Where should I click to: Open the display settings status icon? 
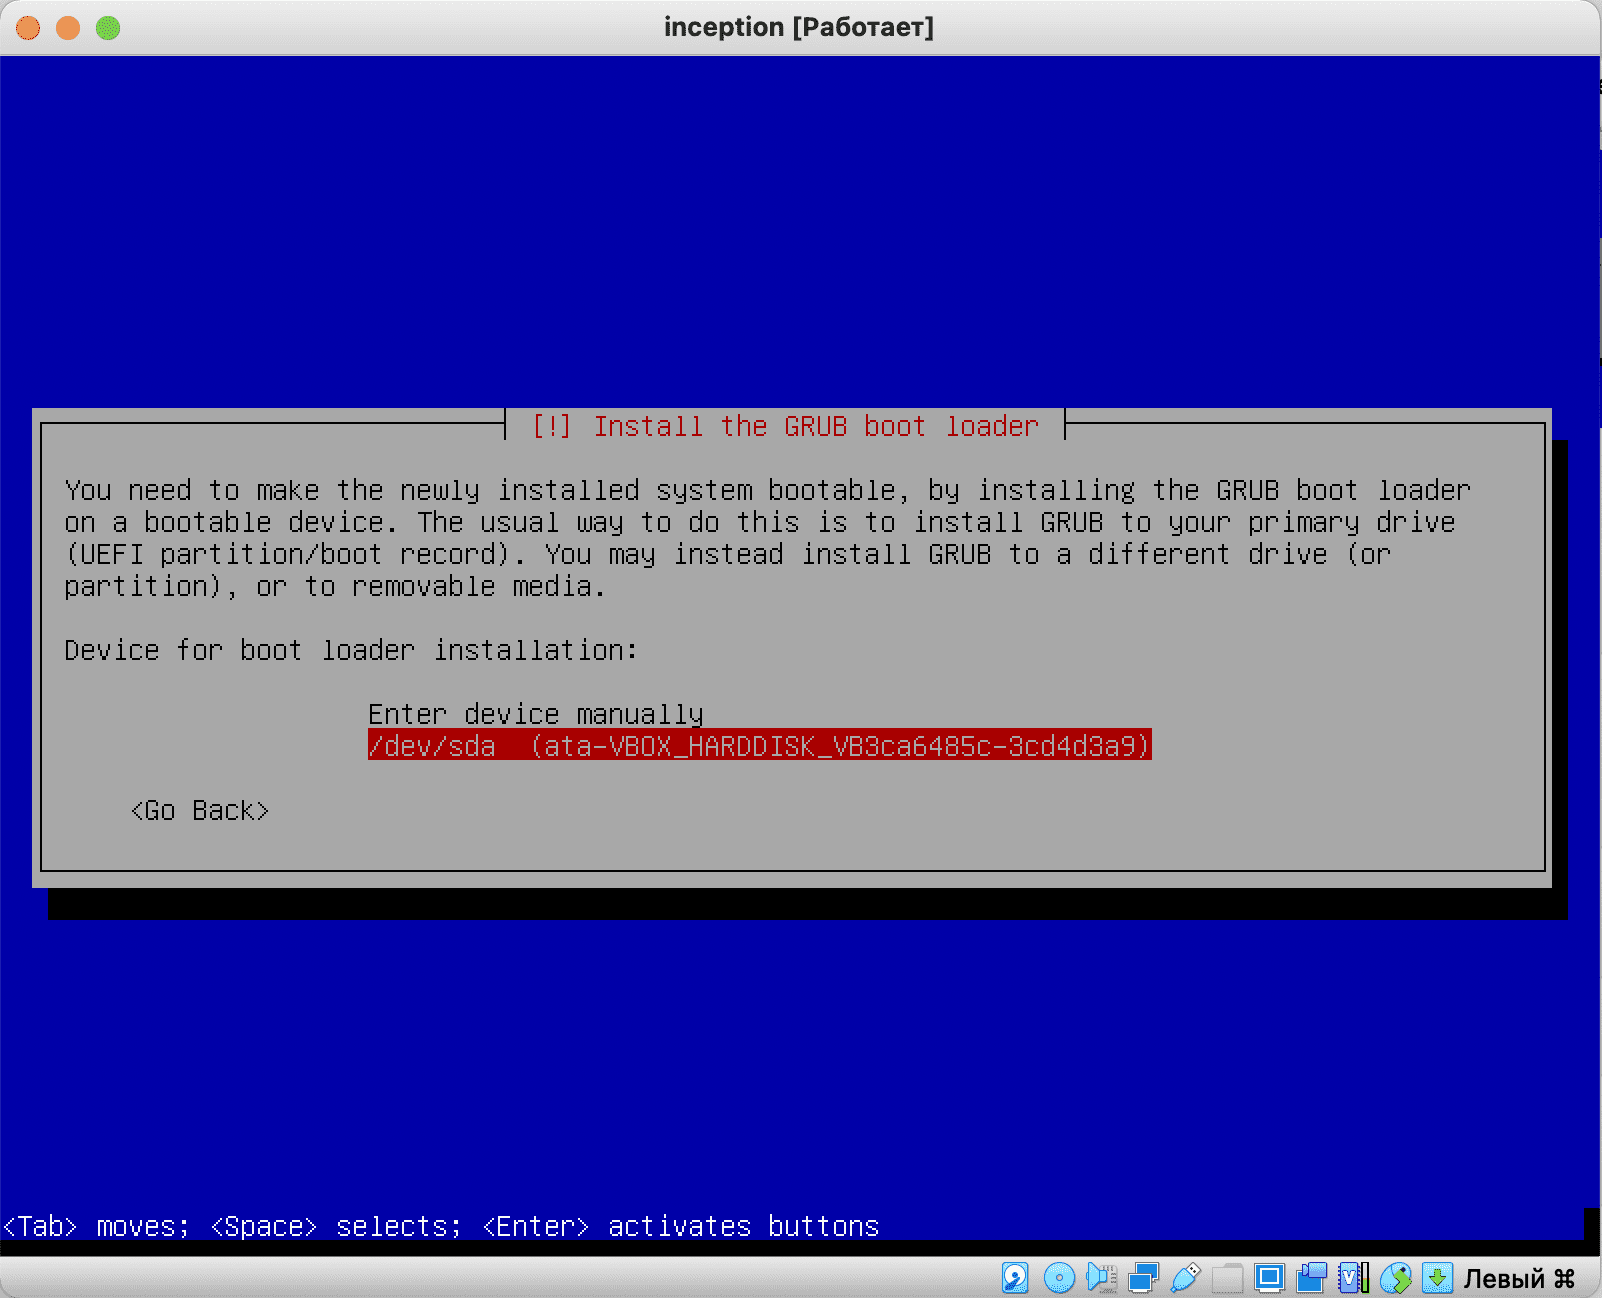[x=1269, y=1277]
